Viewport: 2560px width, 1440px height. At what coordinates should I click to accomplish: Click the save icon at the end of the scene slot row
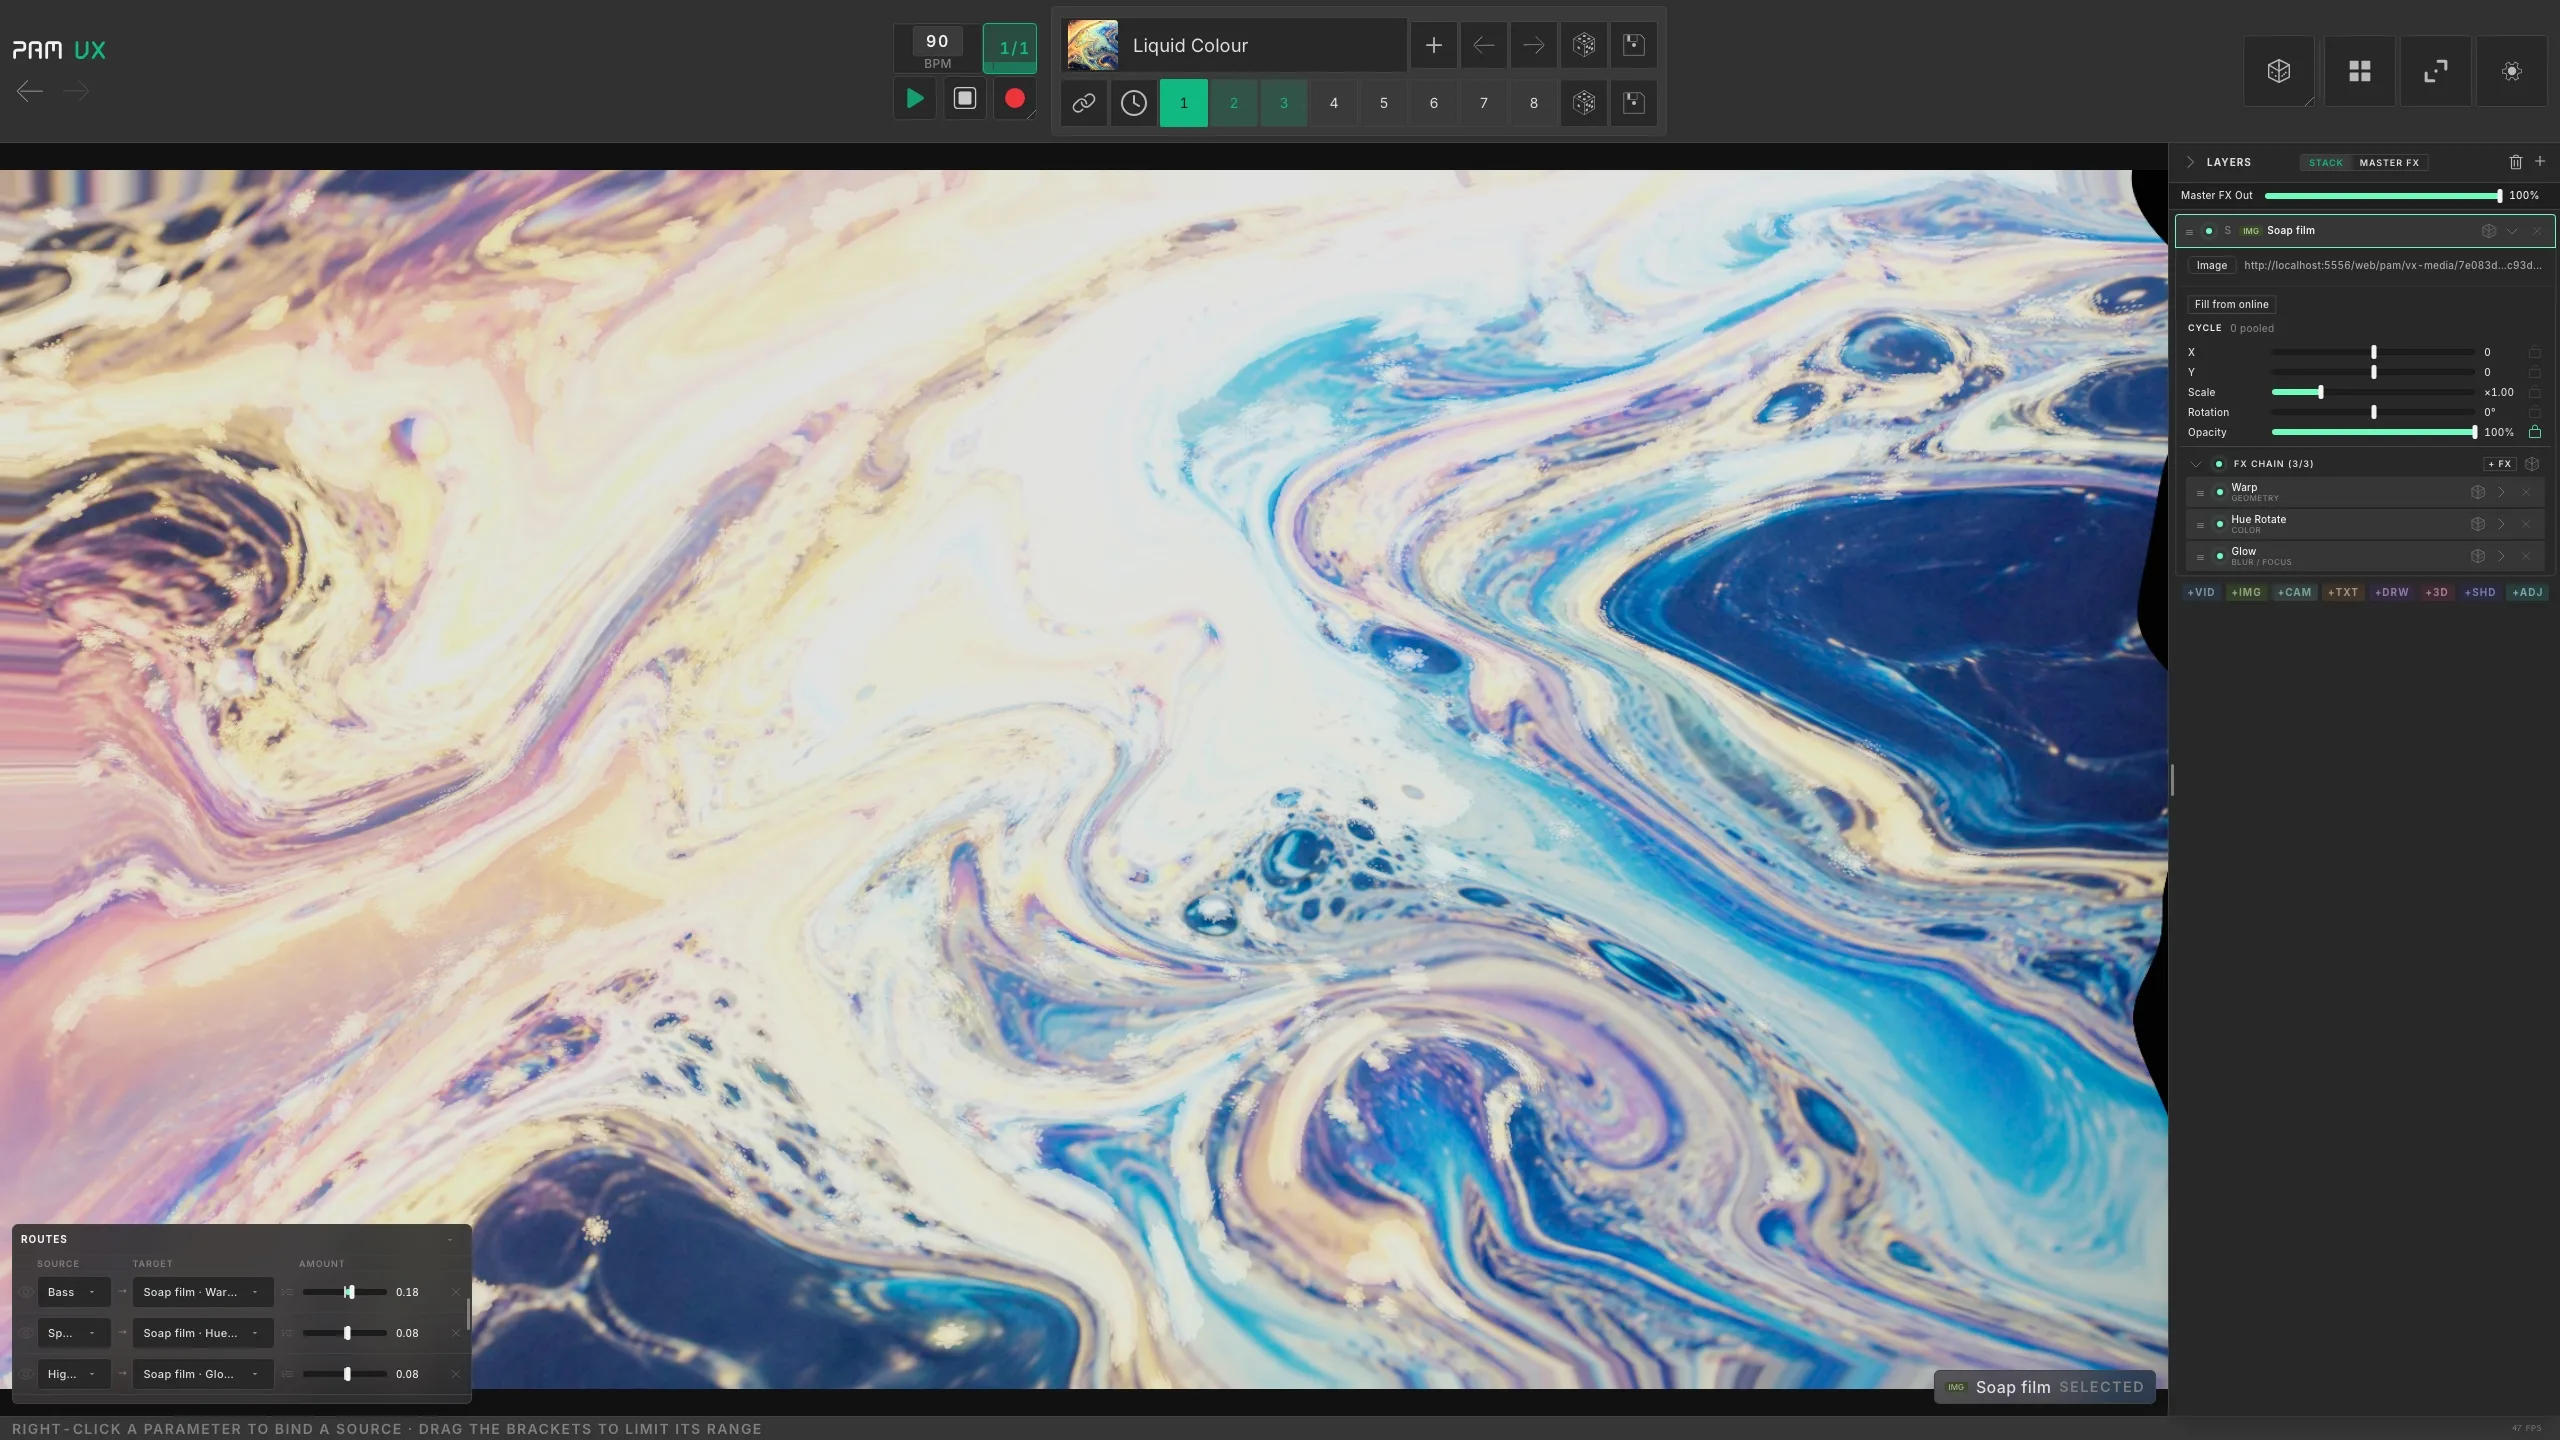coord(1633,103)
